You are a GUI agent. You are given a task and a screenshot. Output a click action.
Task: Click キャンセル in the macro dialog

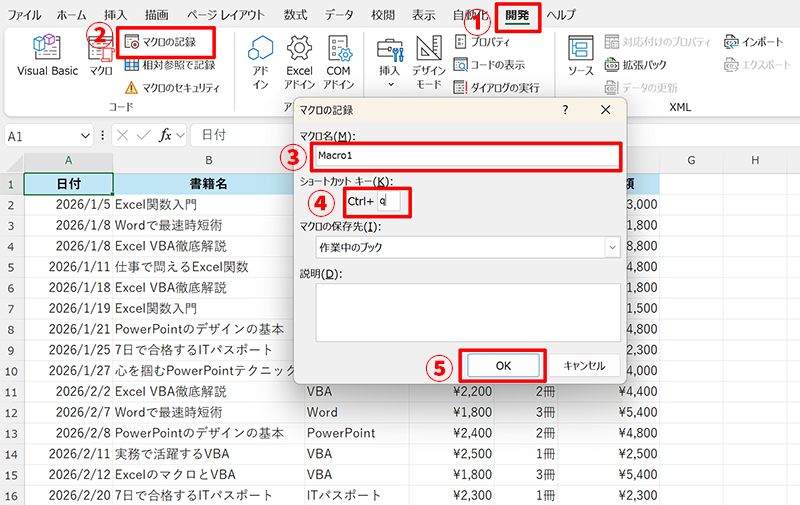(584, 365)
